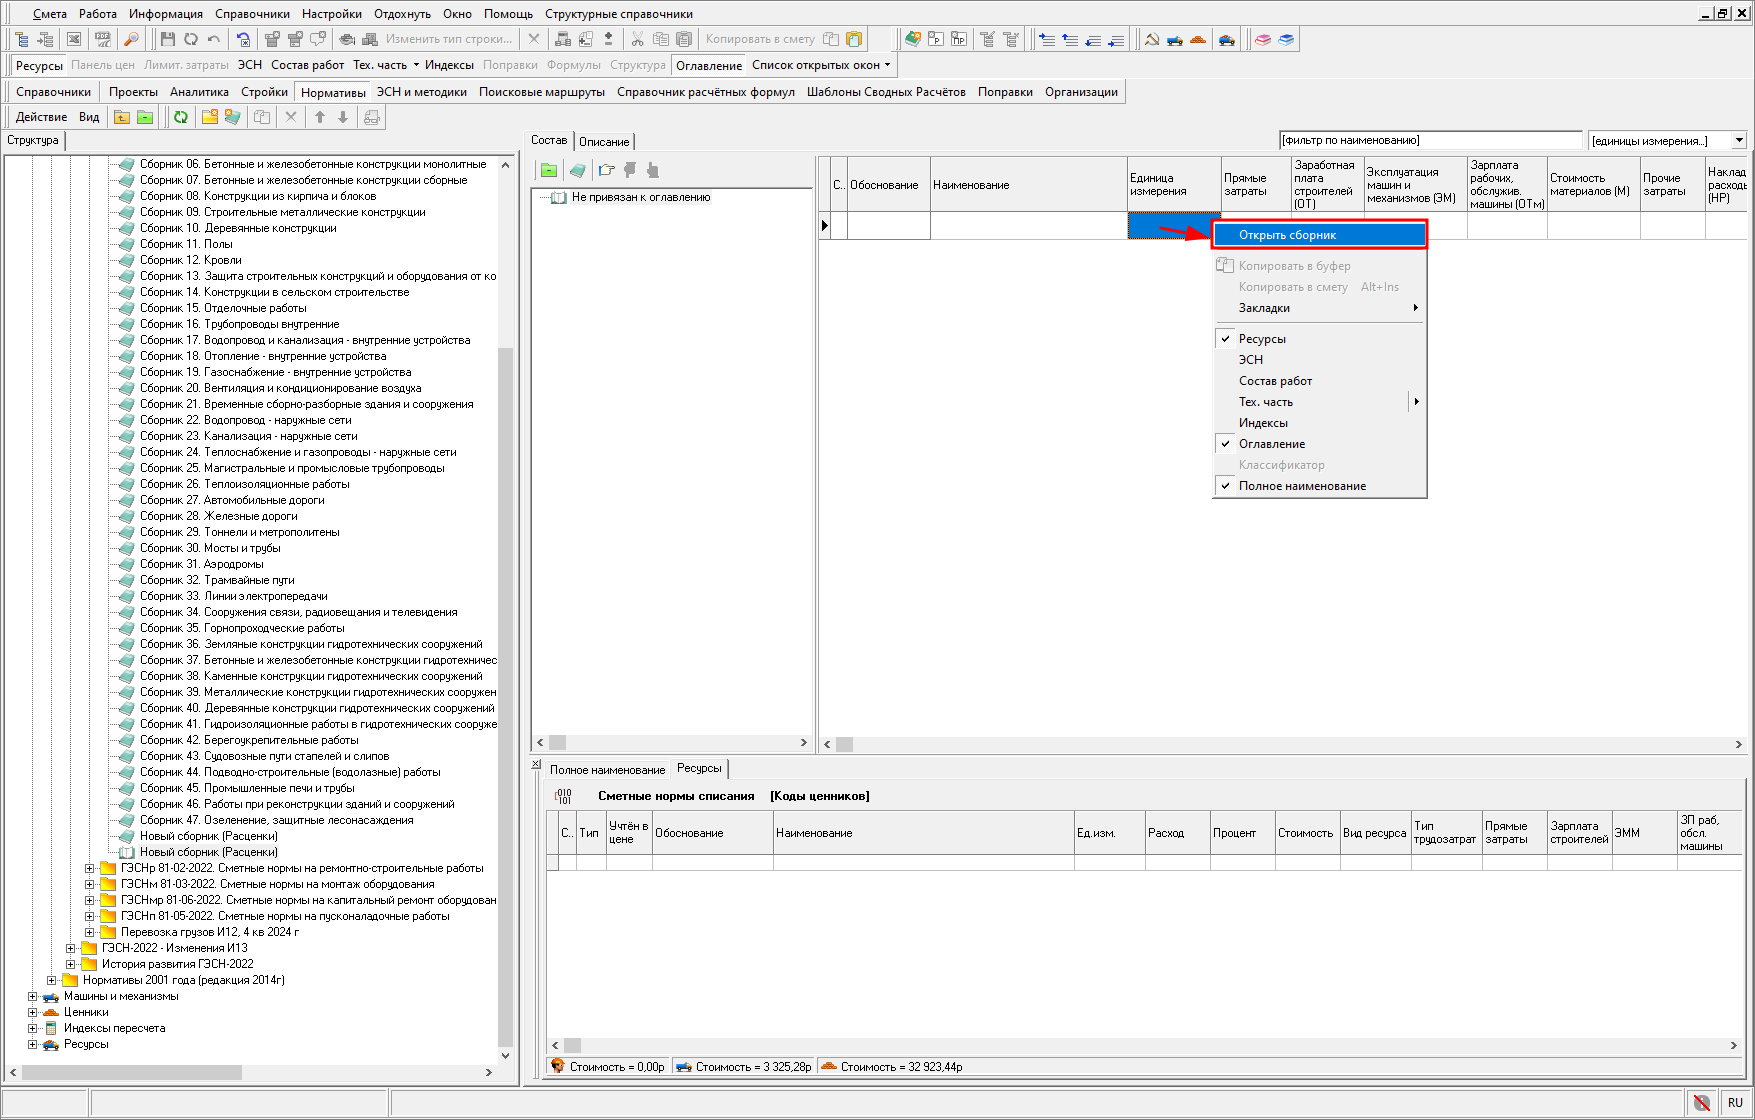Screen dimensions: 1755x1120
Task: Disable Полное наименование in the context menu
Action: tap(1301, 486)
